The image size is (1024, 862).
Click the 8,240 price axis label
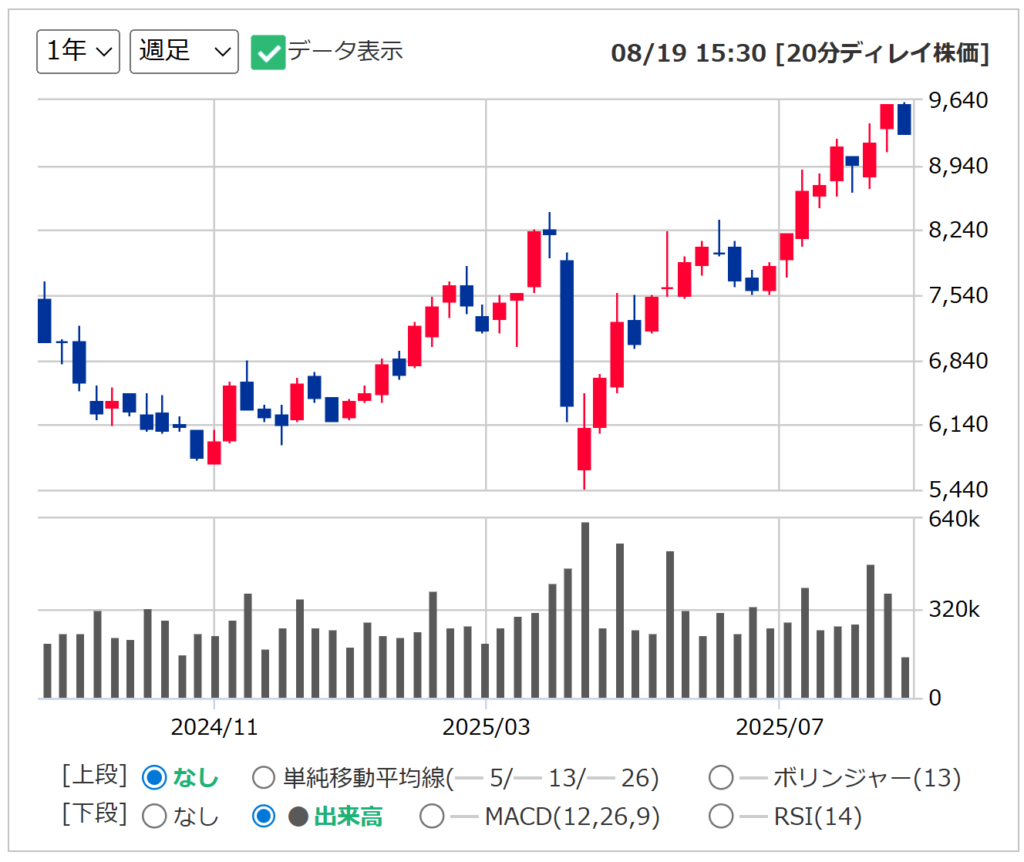pos(958,230)
